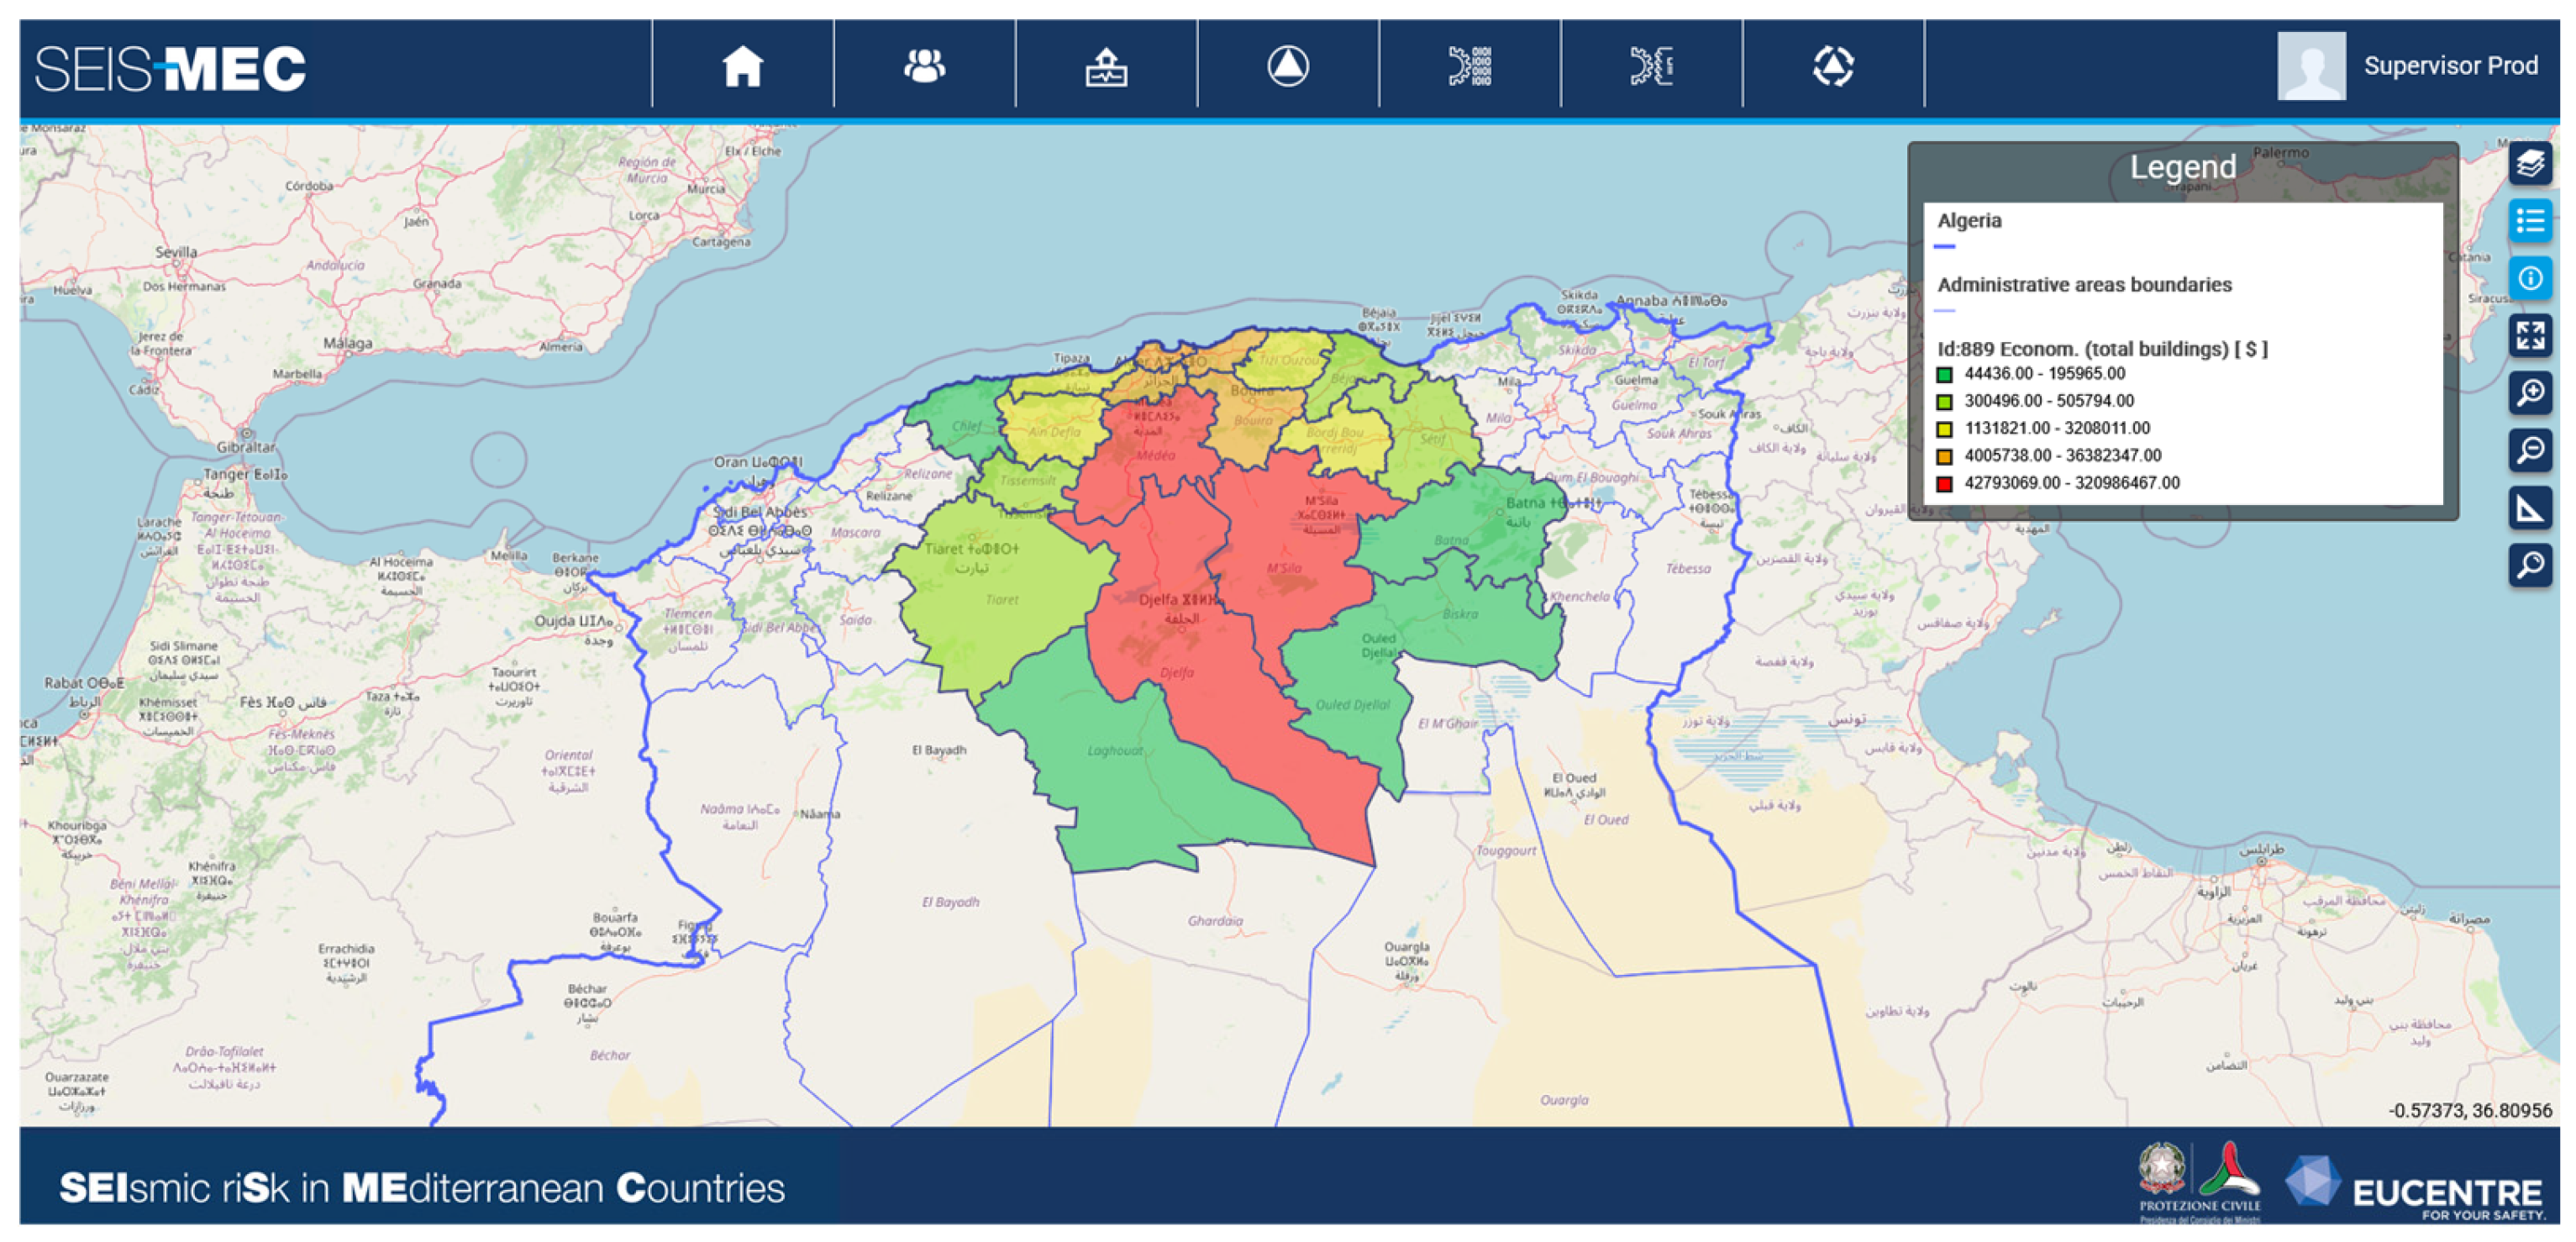The image size is (2576, 1242).
Task: Open the layers panel button
Action: [x=2529, y=163]
